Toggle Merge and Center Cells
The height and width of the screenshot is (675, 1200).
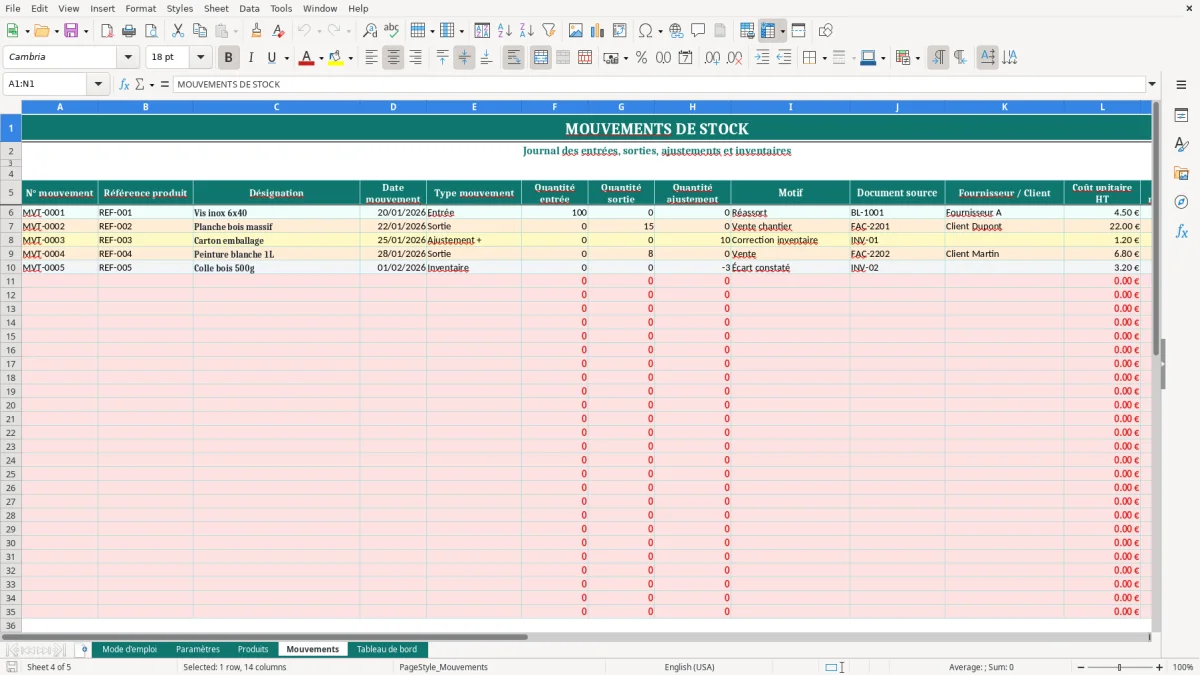pyautogui.click(x=541, y=58)
